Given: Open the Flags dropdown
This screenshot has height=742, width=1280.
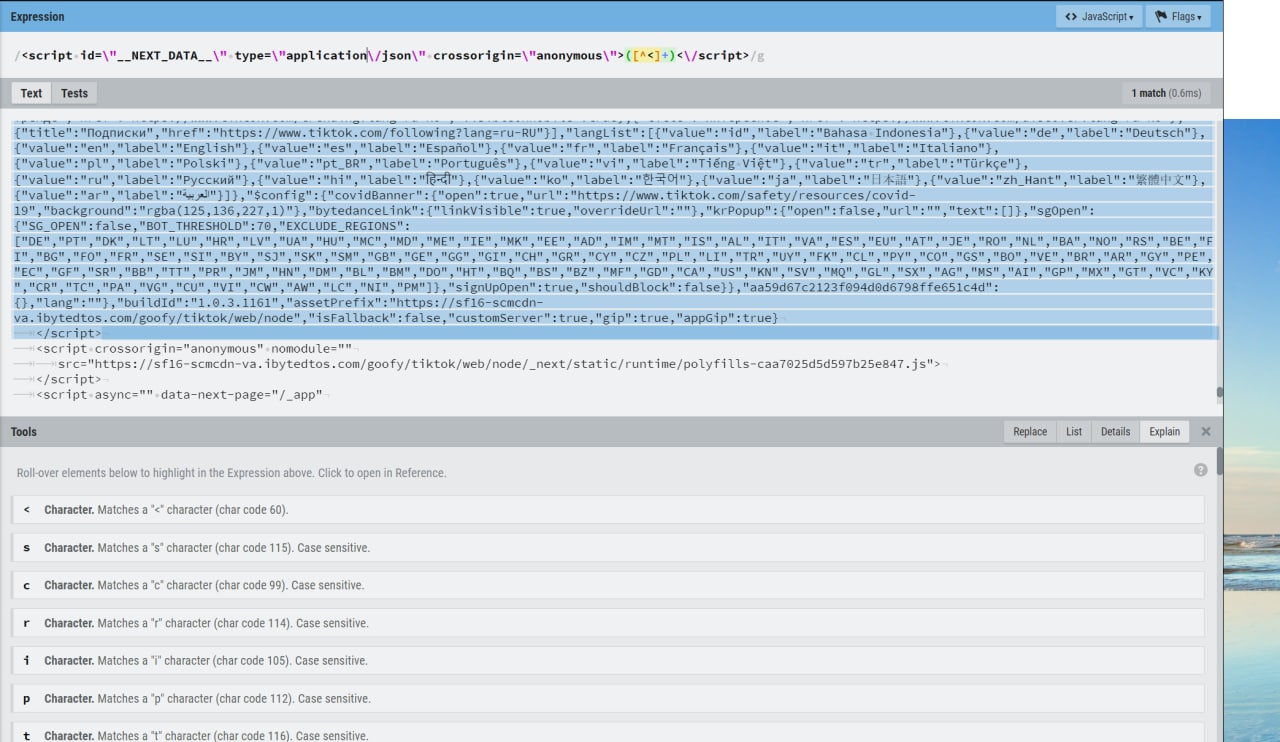Looking at the screenshot, I should [1178, 17].
